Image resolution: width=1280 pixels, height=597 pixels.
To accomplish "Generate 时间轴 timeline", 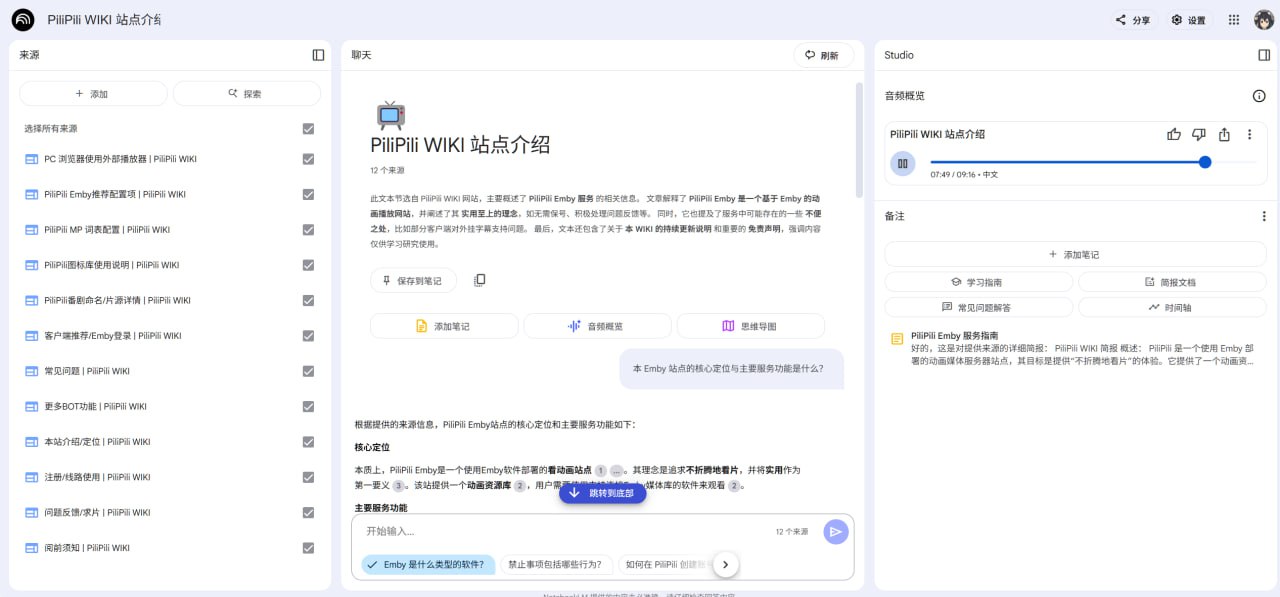I will [x=1172, y=307].
